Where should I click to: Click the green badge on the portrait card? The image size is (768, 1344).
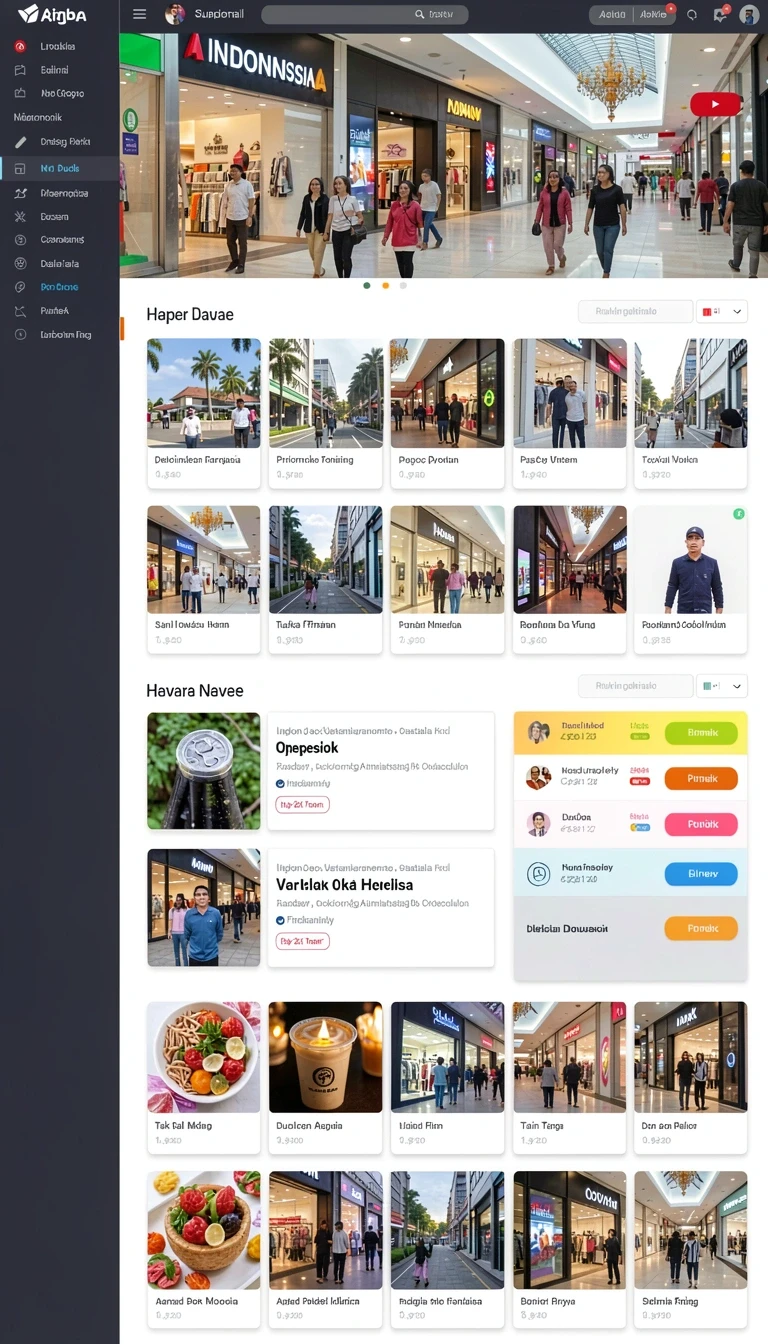tap(739, 513)
